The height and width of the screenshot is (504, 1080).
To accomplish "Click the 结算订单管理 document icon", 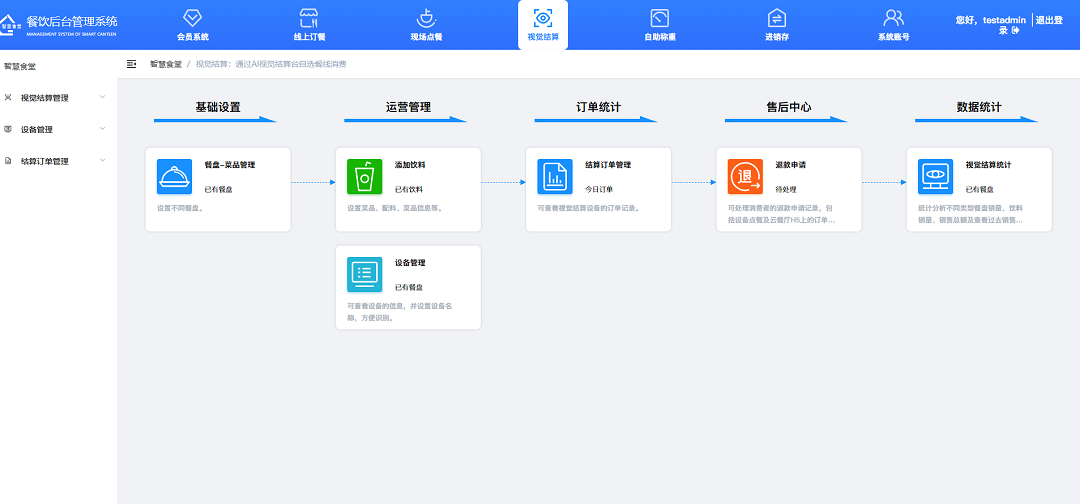I will (x=554, y=177).
